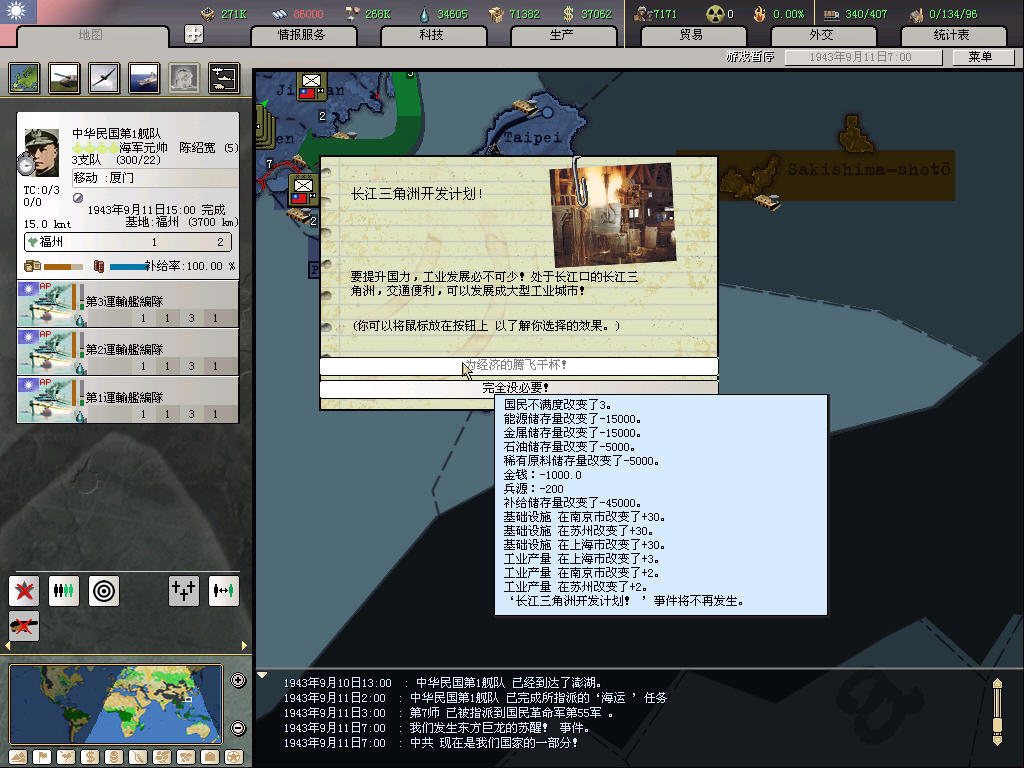Click log entry 第7师 已被指派到国民革命军第55军

coord(511,713)
